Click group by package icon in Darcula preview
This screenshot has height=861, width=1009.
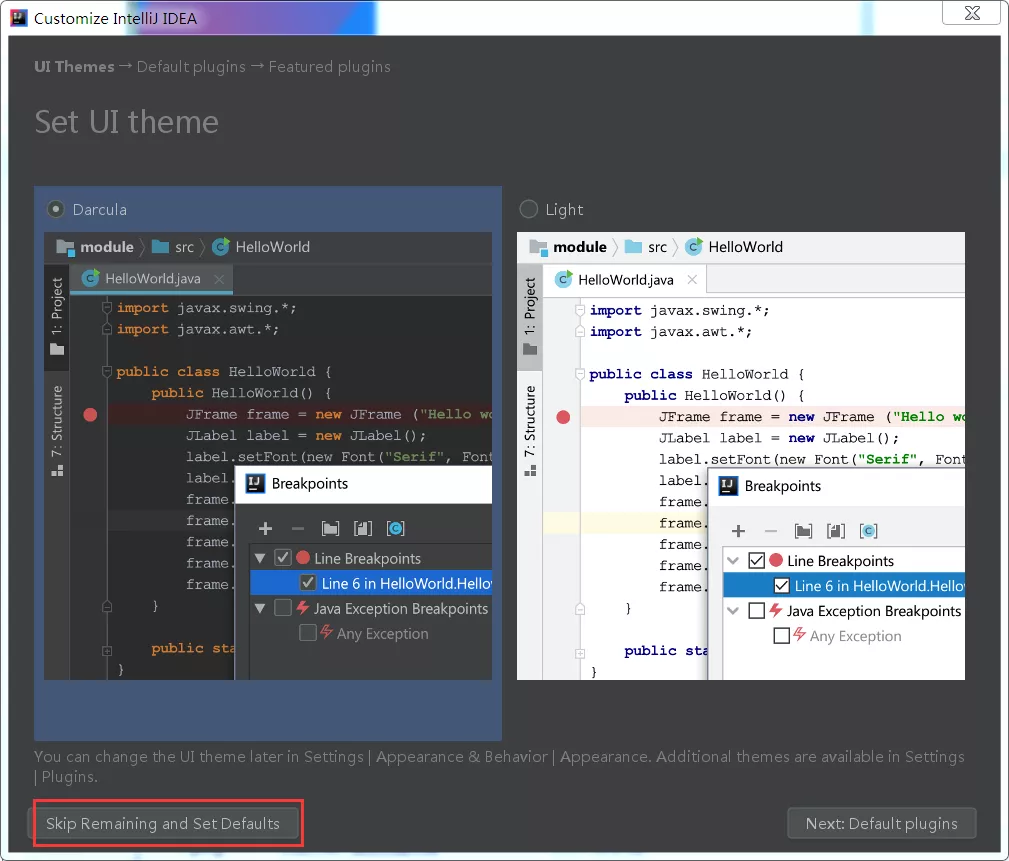[330, 529]
